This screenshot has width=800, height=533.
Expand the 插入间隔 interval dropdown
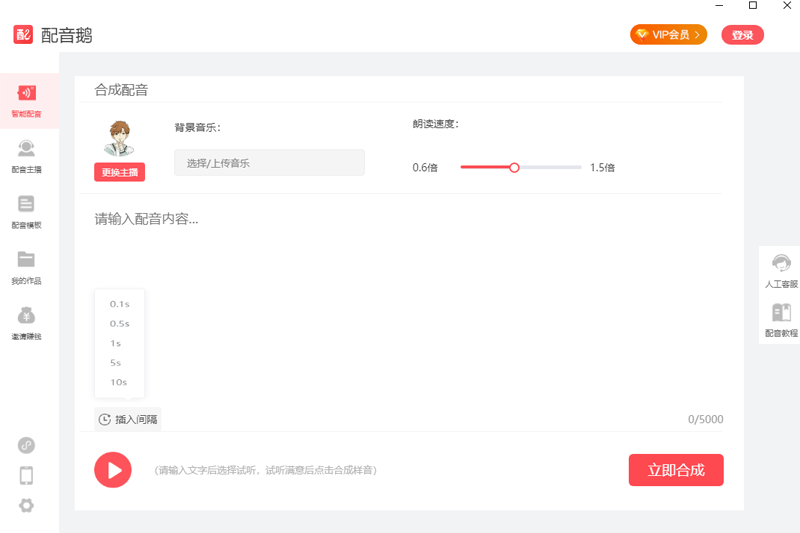tap(128, 419)
